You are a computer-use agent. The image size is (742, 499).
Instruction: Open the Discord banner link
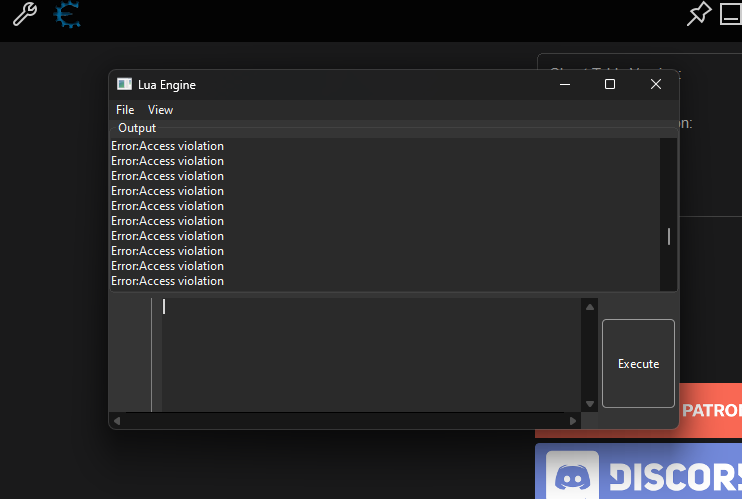click(x=638, y=471)
